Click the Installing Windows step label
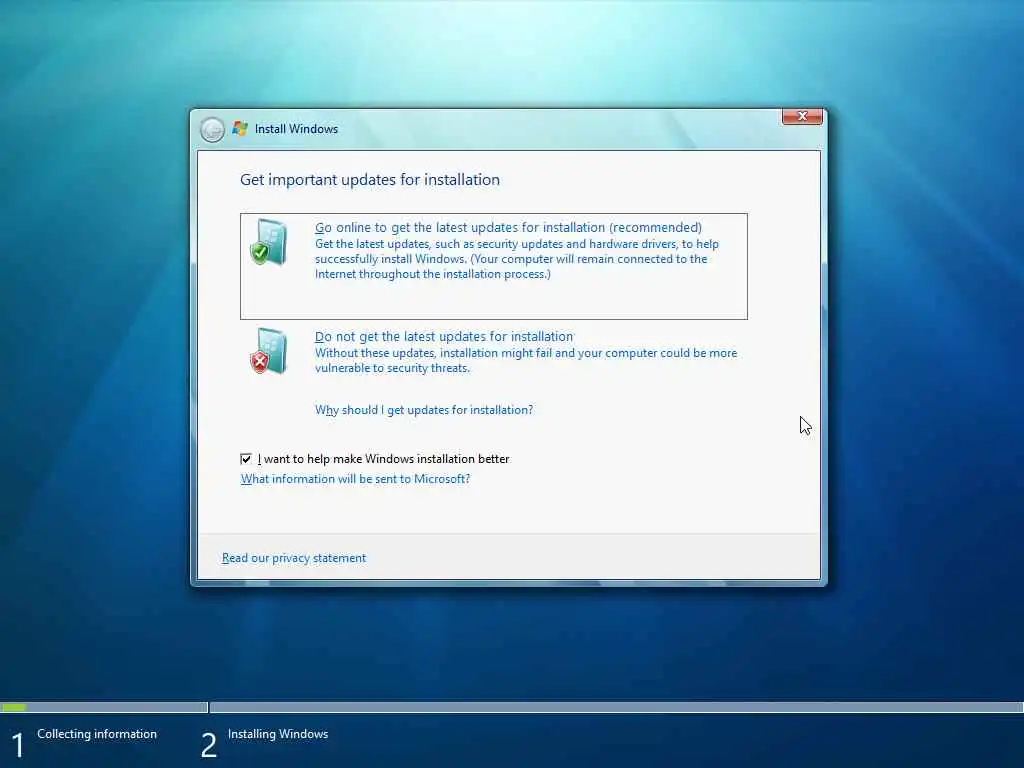The image size is (1024, 768). point(278,734)
